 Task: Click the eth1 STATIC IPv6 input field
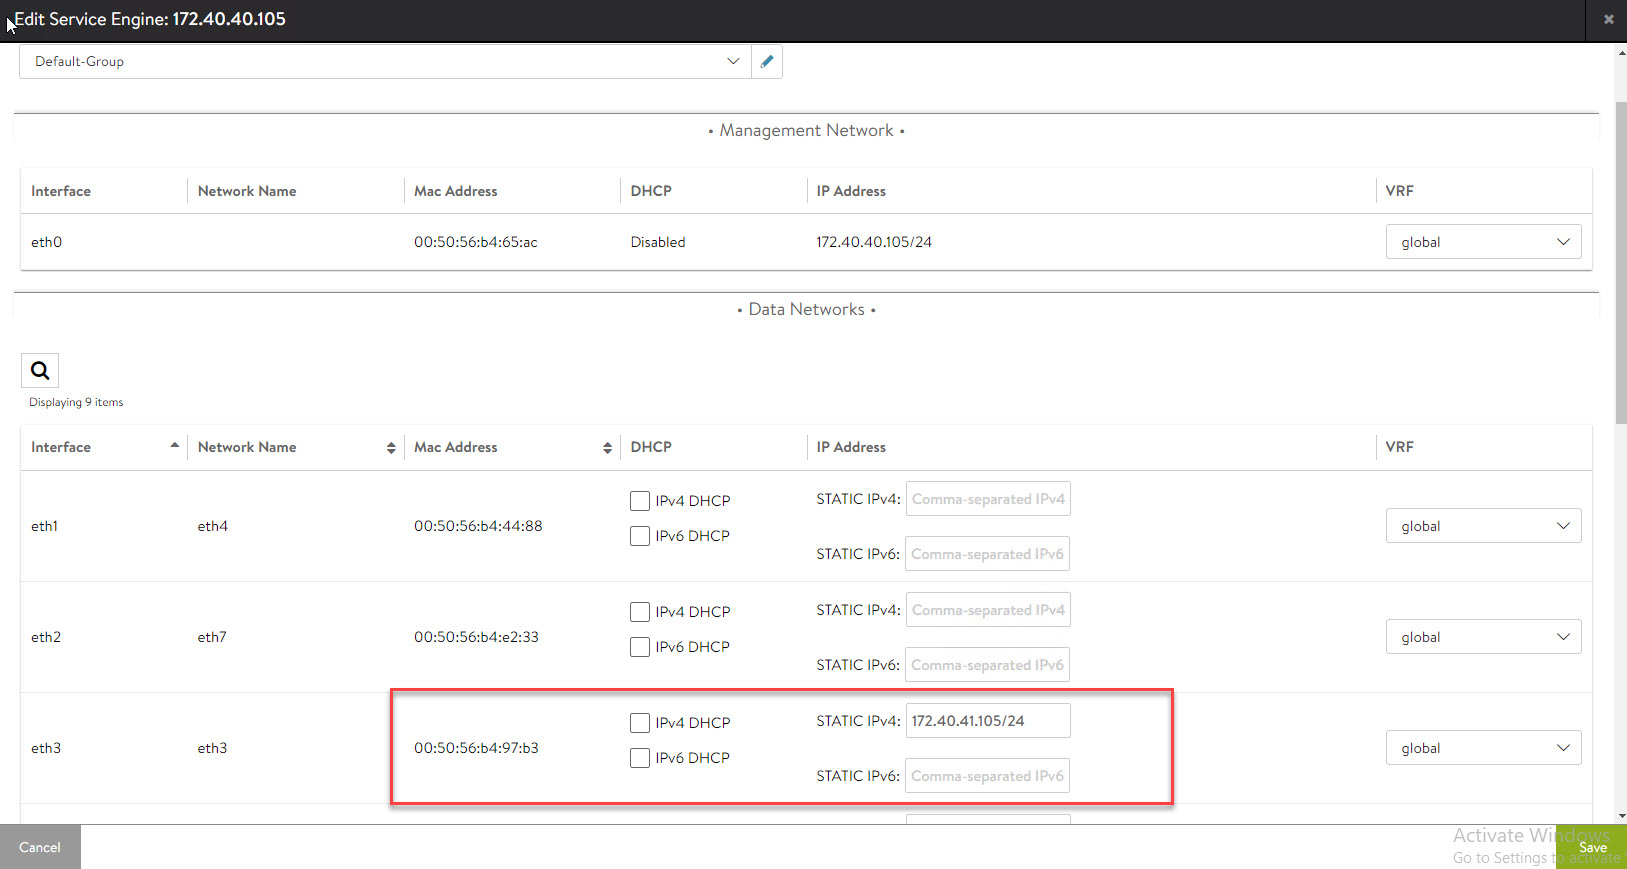pyautogui.click(x=987, y=554)
